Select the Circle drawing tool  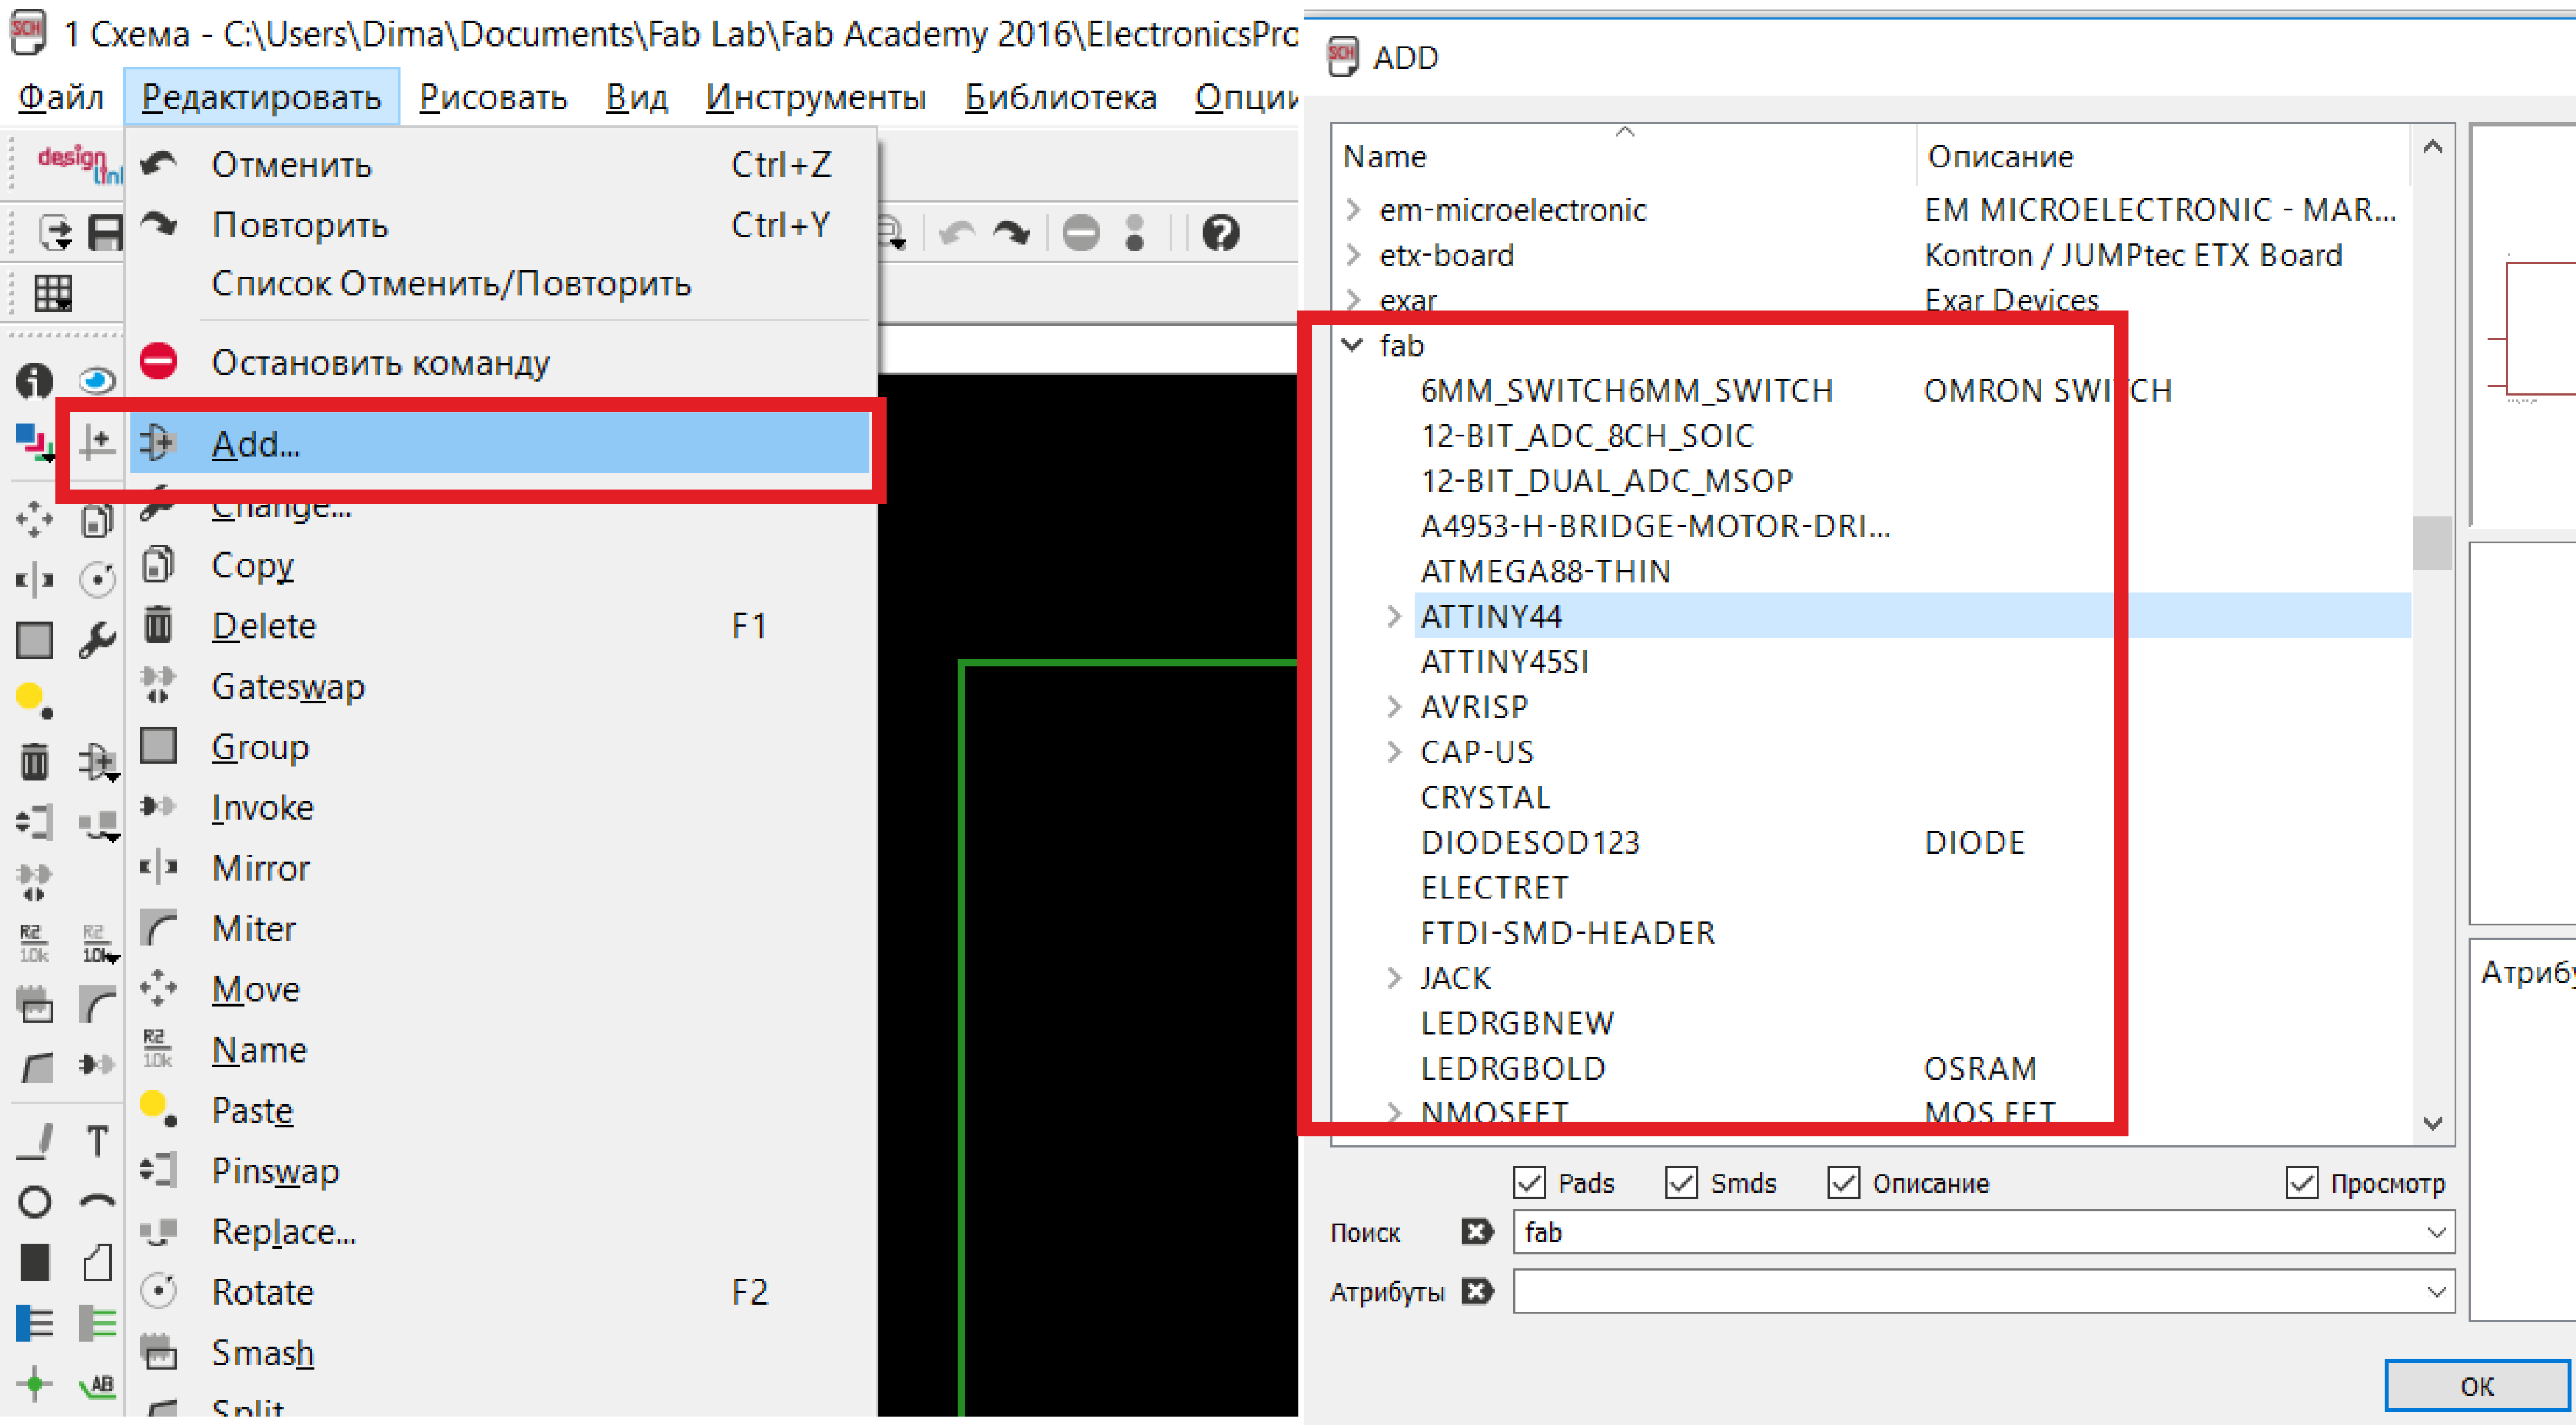coord(34,1201)
